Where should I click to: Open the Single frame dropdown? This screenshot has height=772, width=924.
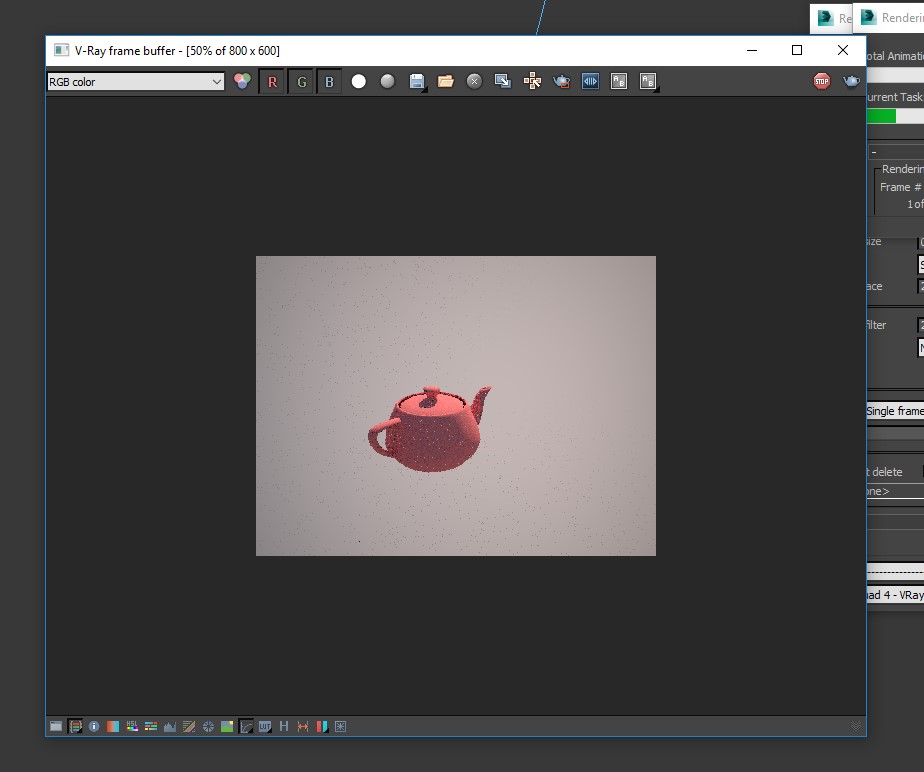click(894, 411)
